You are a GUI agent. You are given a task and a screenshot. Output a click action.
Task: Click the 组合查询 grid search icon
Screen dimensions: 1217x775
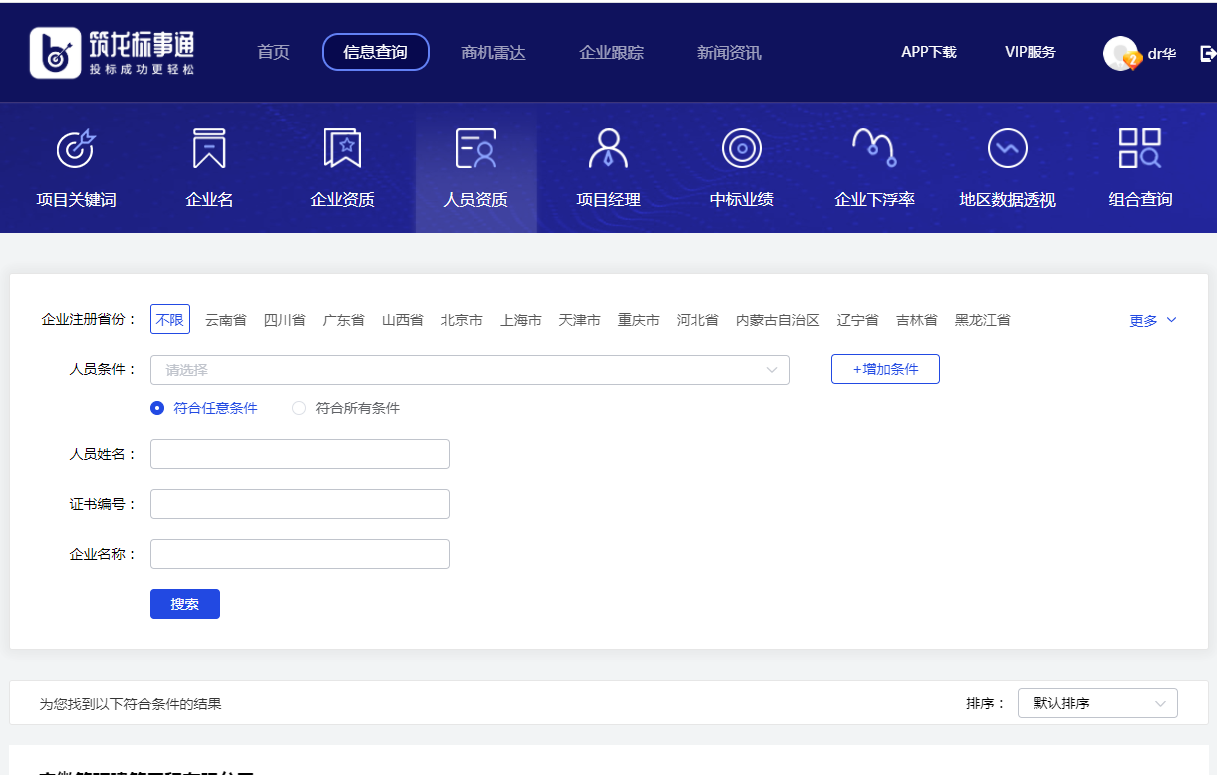pos(1140,149)
